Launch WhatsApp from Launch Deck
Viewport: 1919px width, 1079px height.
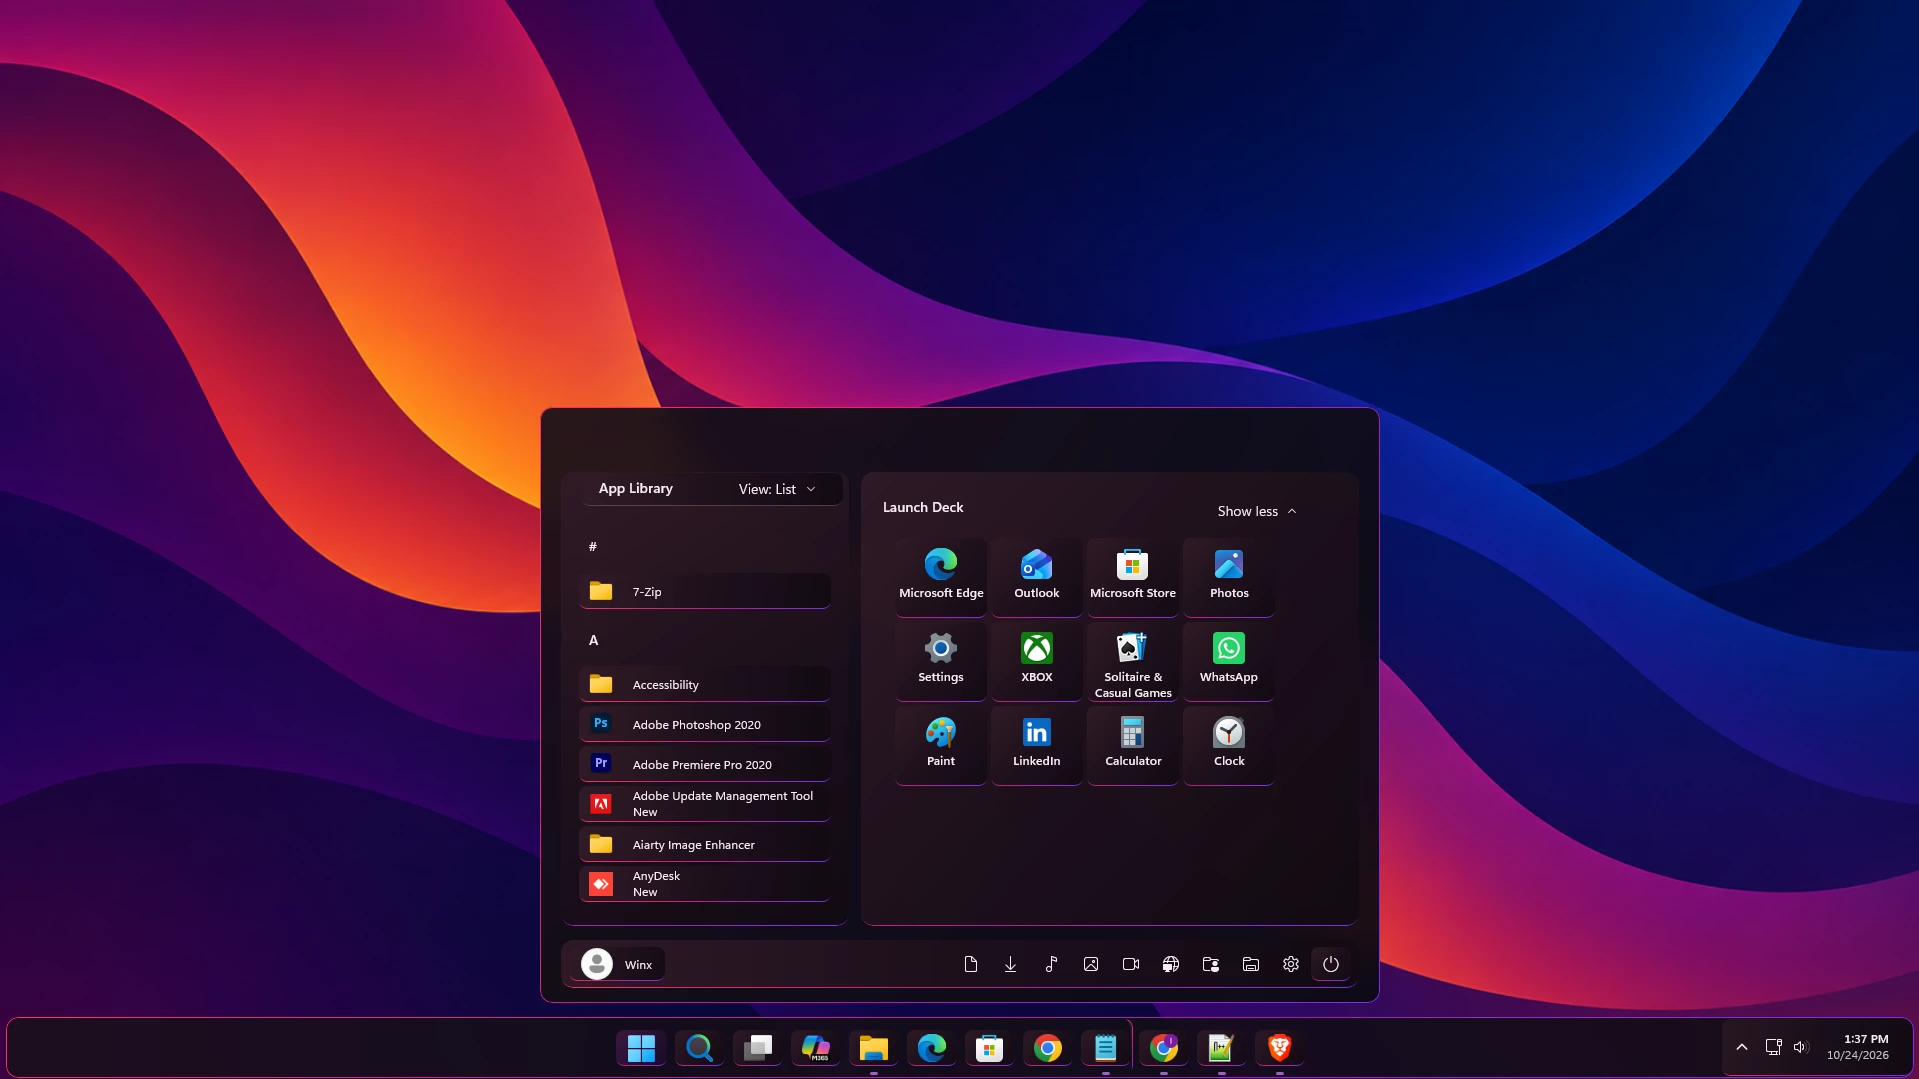1229,660
